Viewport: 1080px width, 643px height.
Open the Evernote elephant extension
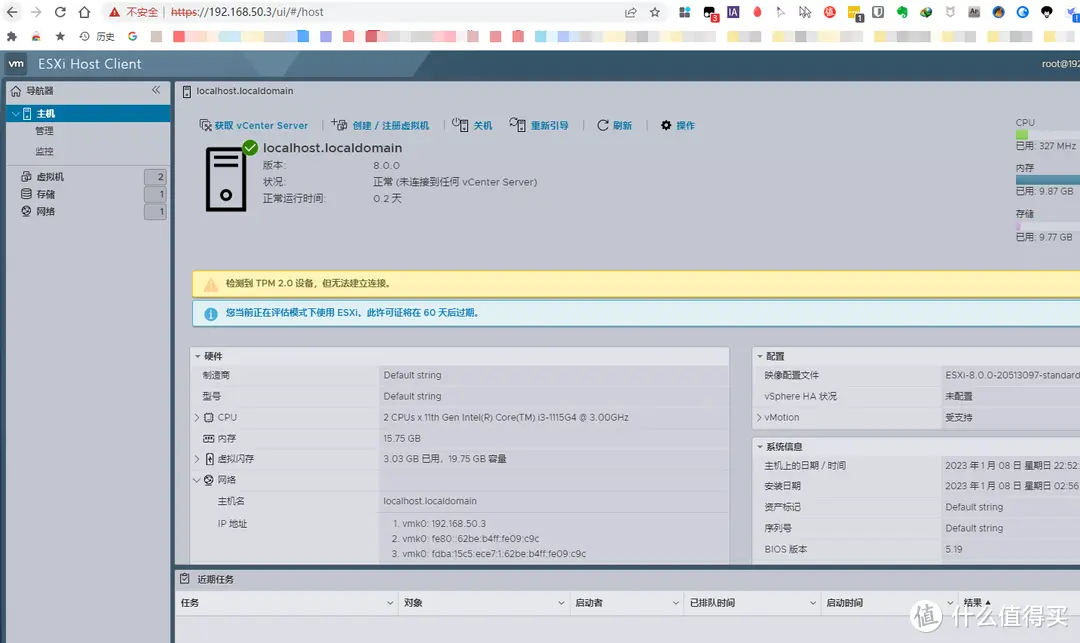click(x=902, y=12)
